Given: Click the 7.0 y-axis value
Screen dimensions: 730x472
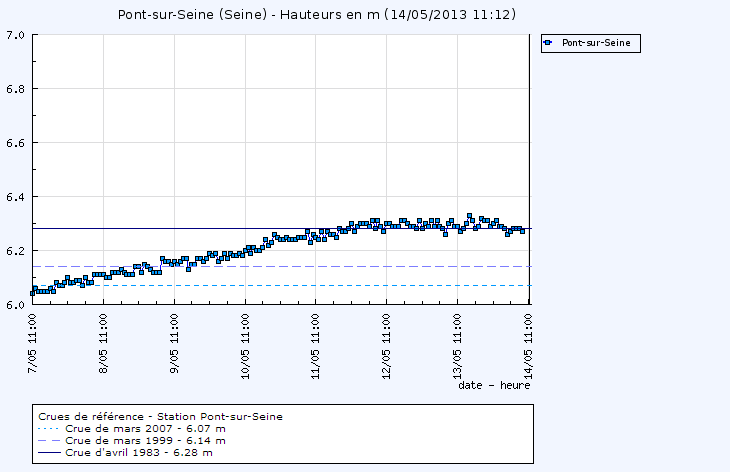Looking at the screenshot, I should (x=16, y=35).
